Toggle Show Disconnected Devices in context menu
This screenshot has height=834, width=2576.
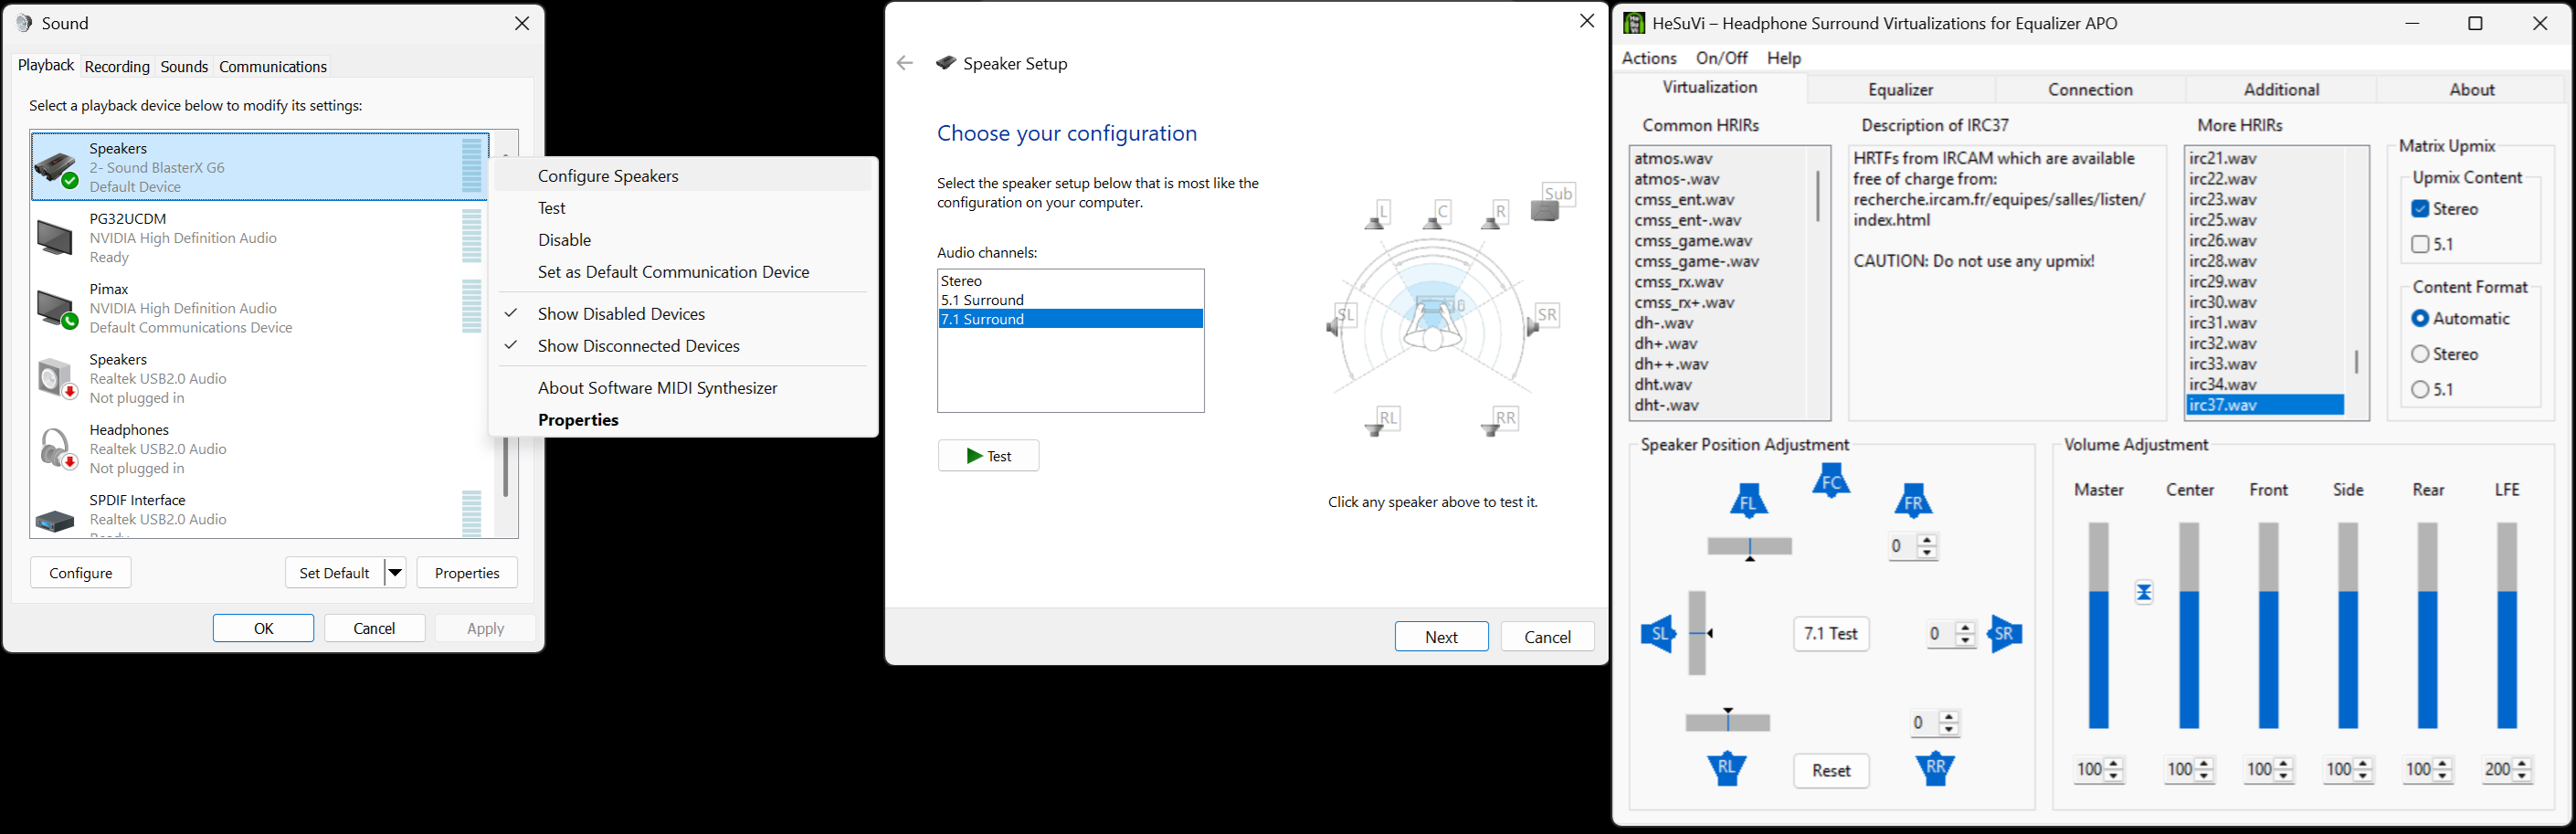(x=684, y=346)
